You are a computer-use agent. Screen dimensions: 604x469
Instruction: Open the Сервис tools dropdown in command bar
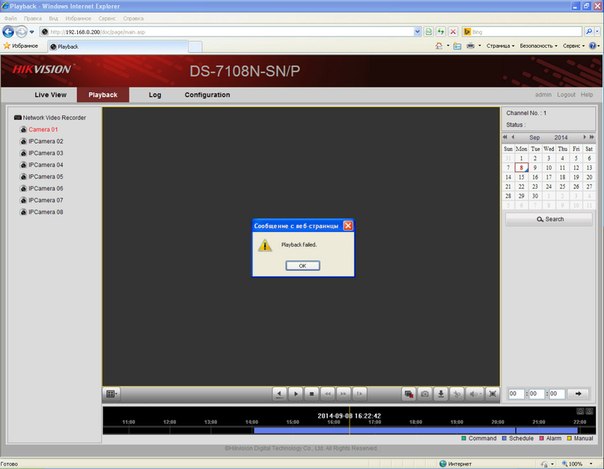[x=574, y=46]
